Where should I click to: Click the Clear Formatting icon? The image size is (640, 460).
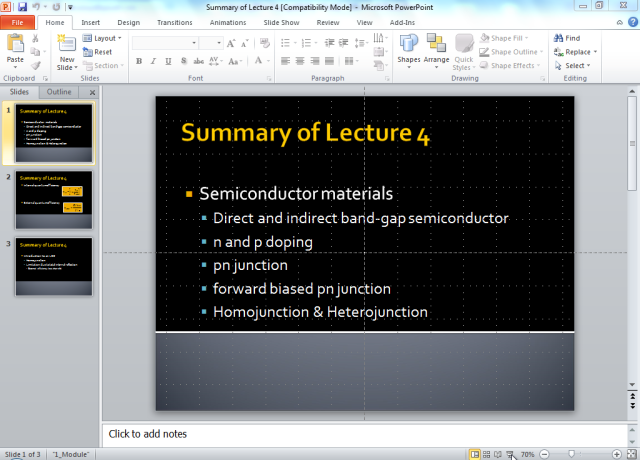pos(264,43)
